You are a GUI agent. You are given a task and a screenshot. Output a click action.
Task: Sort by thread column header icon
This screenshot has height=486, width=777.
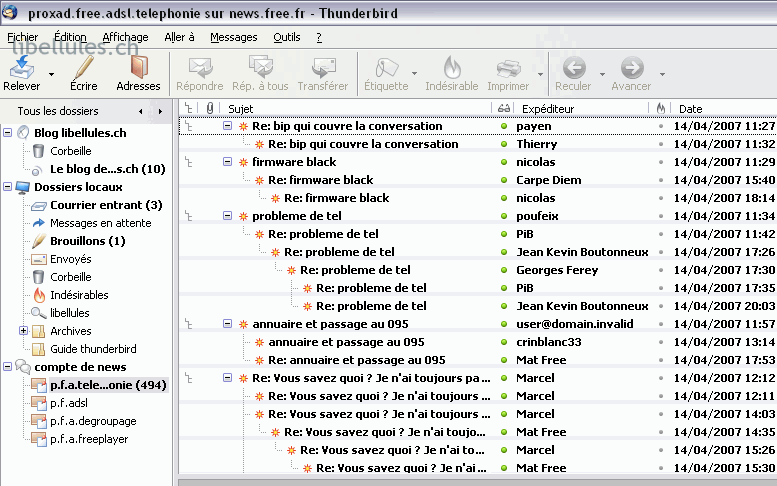click(188, 108)
